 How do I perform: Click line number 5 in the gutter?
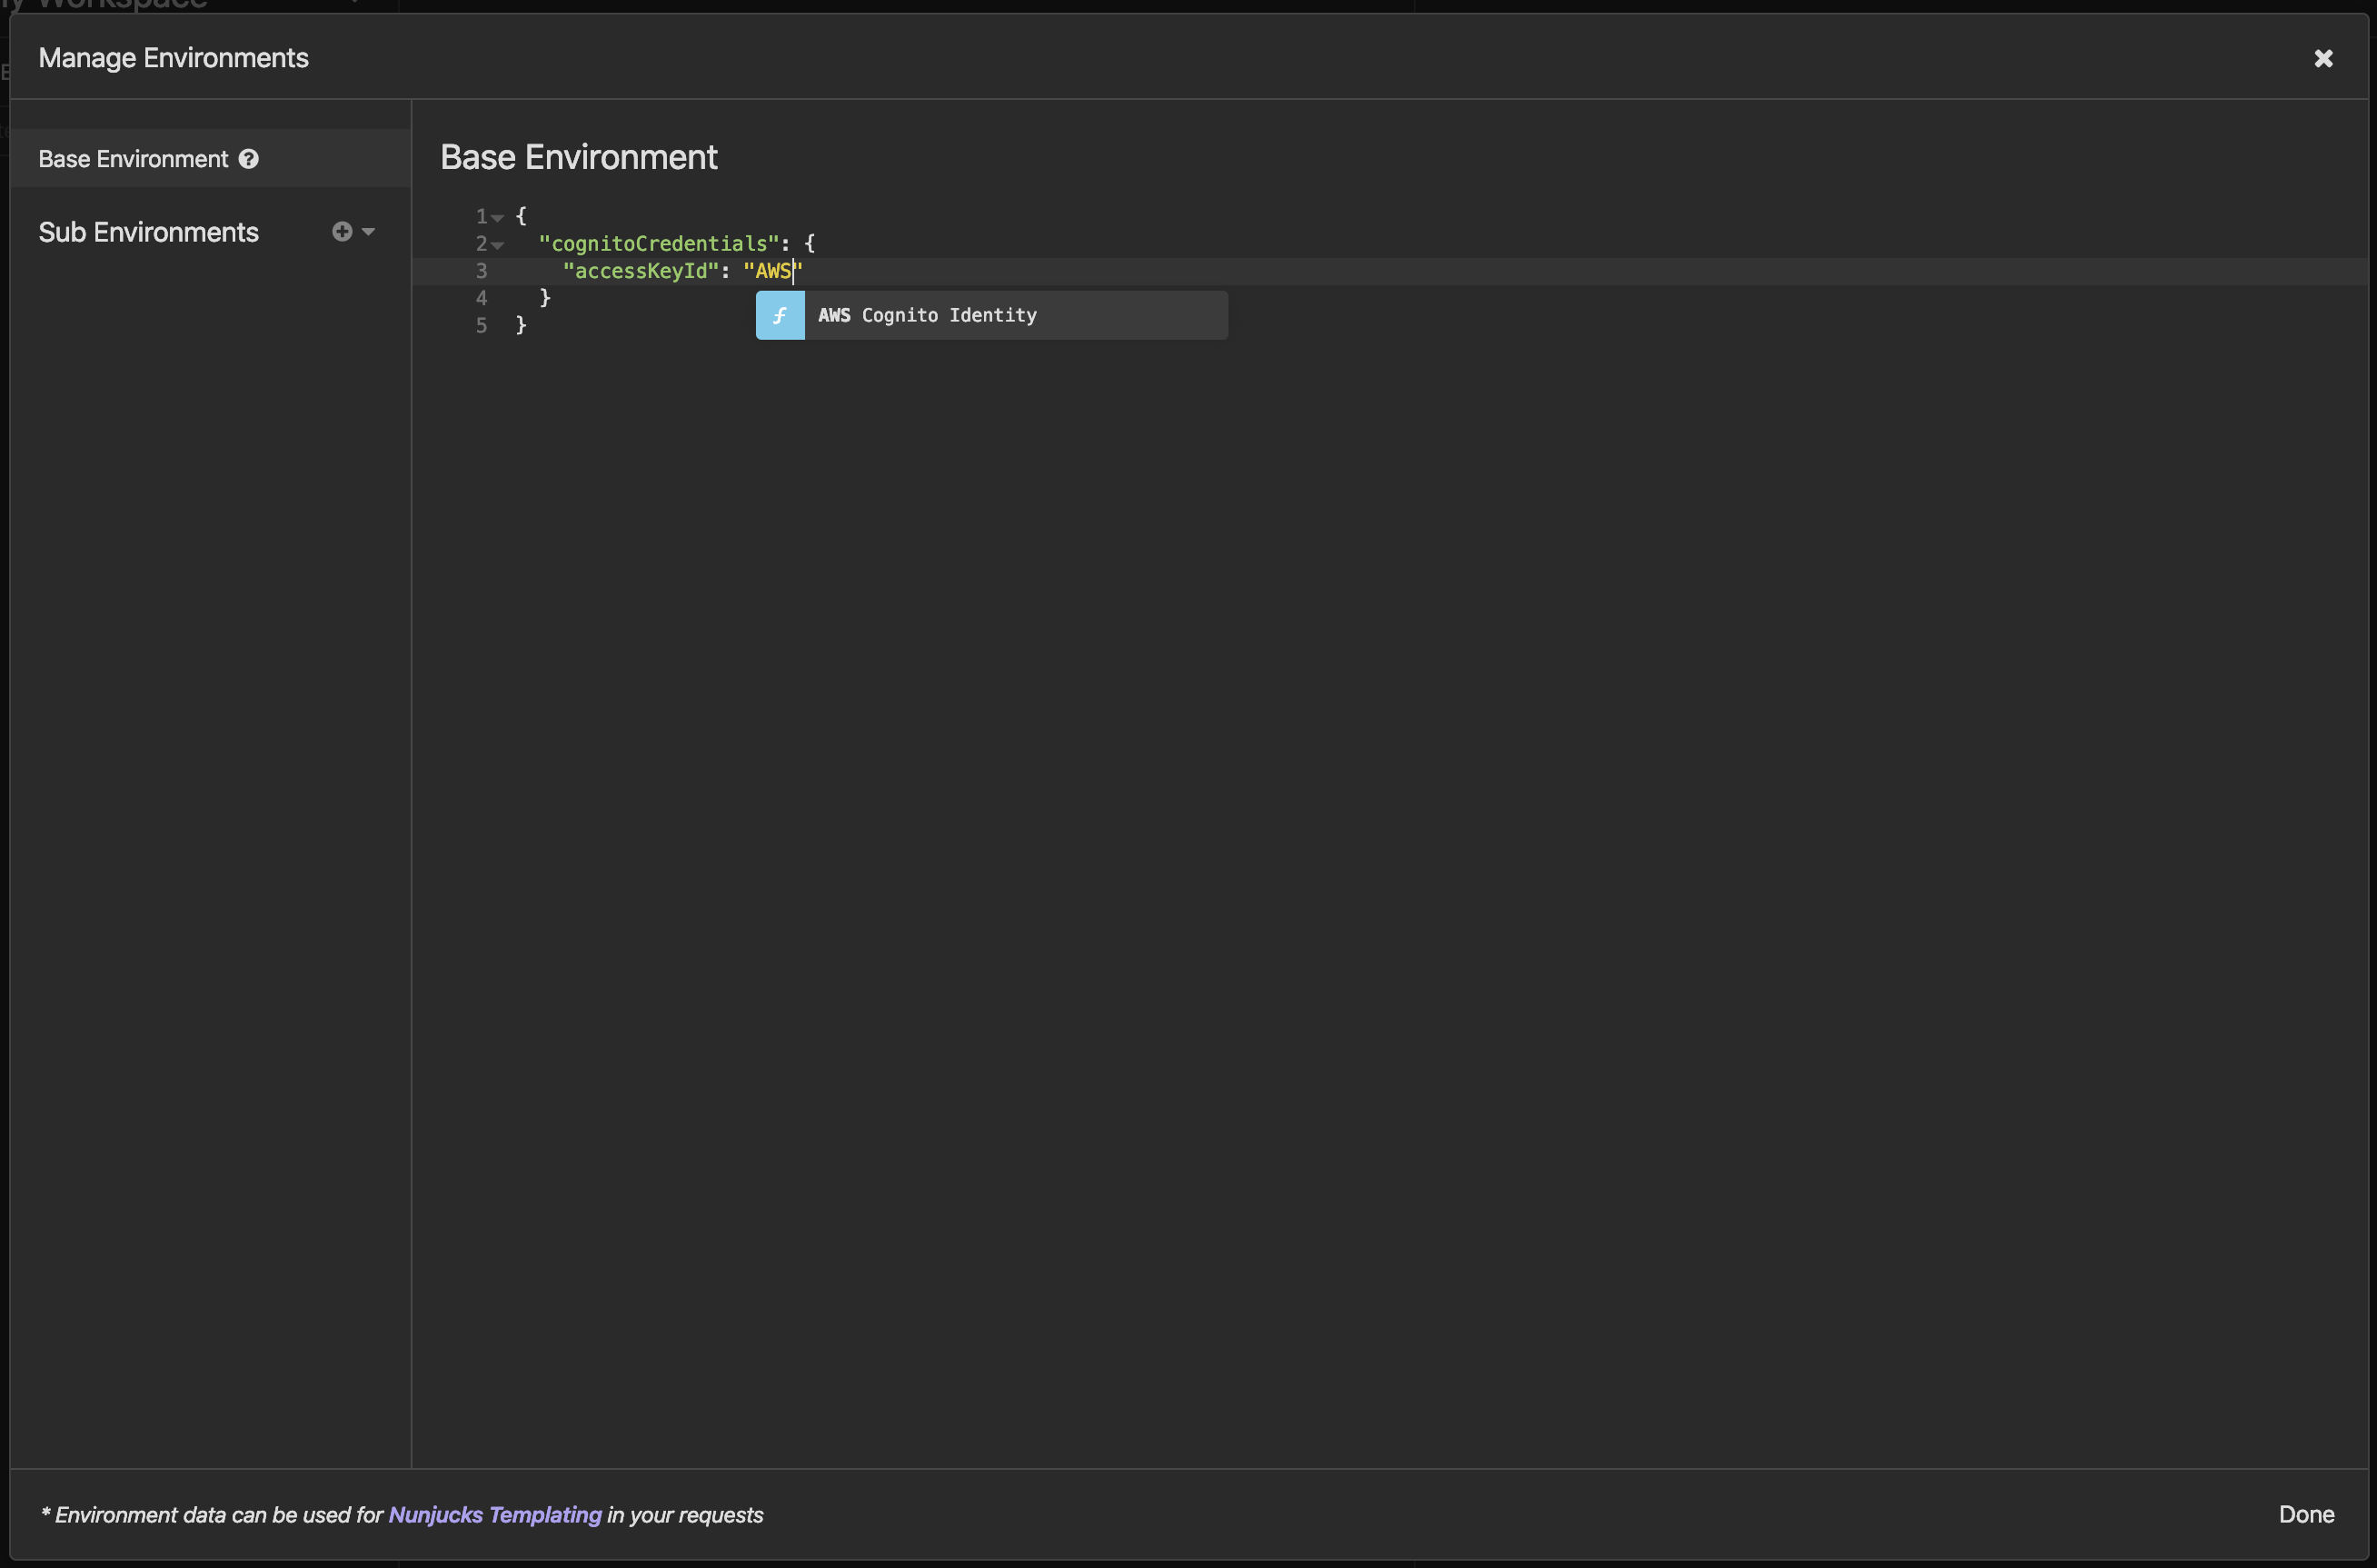481,325
